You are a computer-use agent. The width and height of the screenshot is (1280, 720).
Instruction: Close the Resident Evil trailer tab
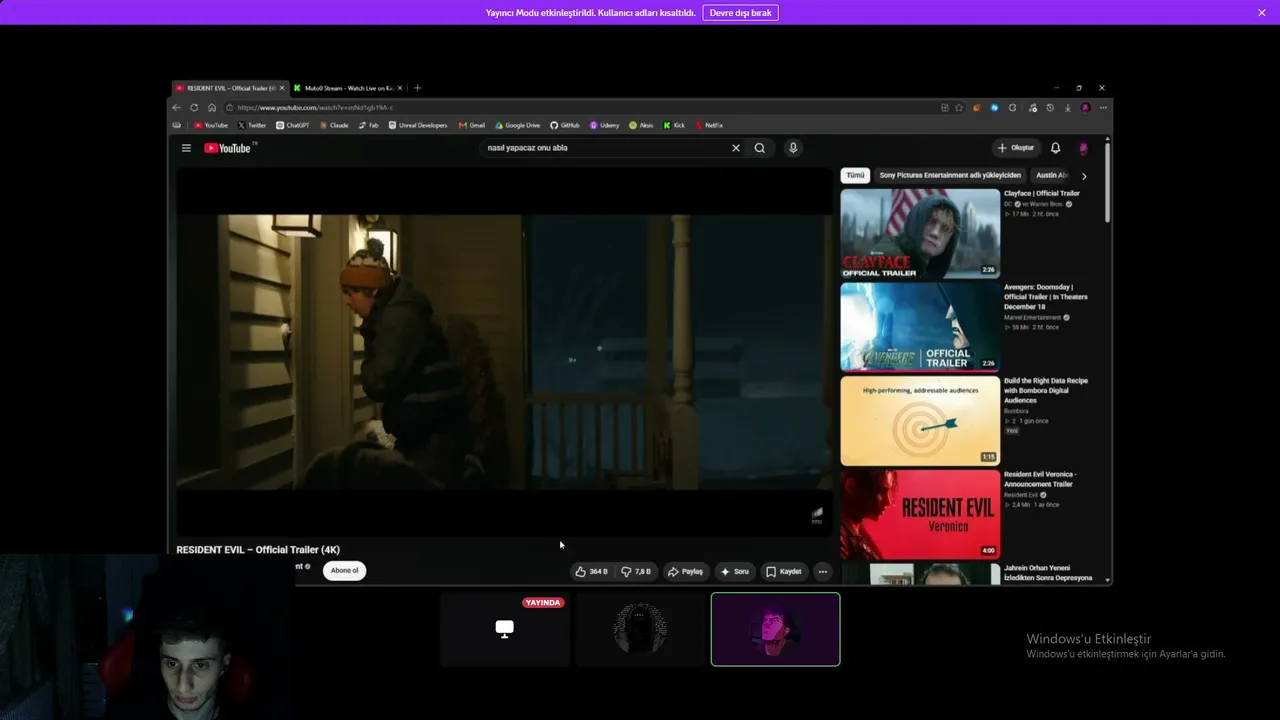tap(282, 88)
